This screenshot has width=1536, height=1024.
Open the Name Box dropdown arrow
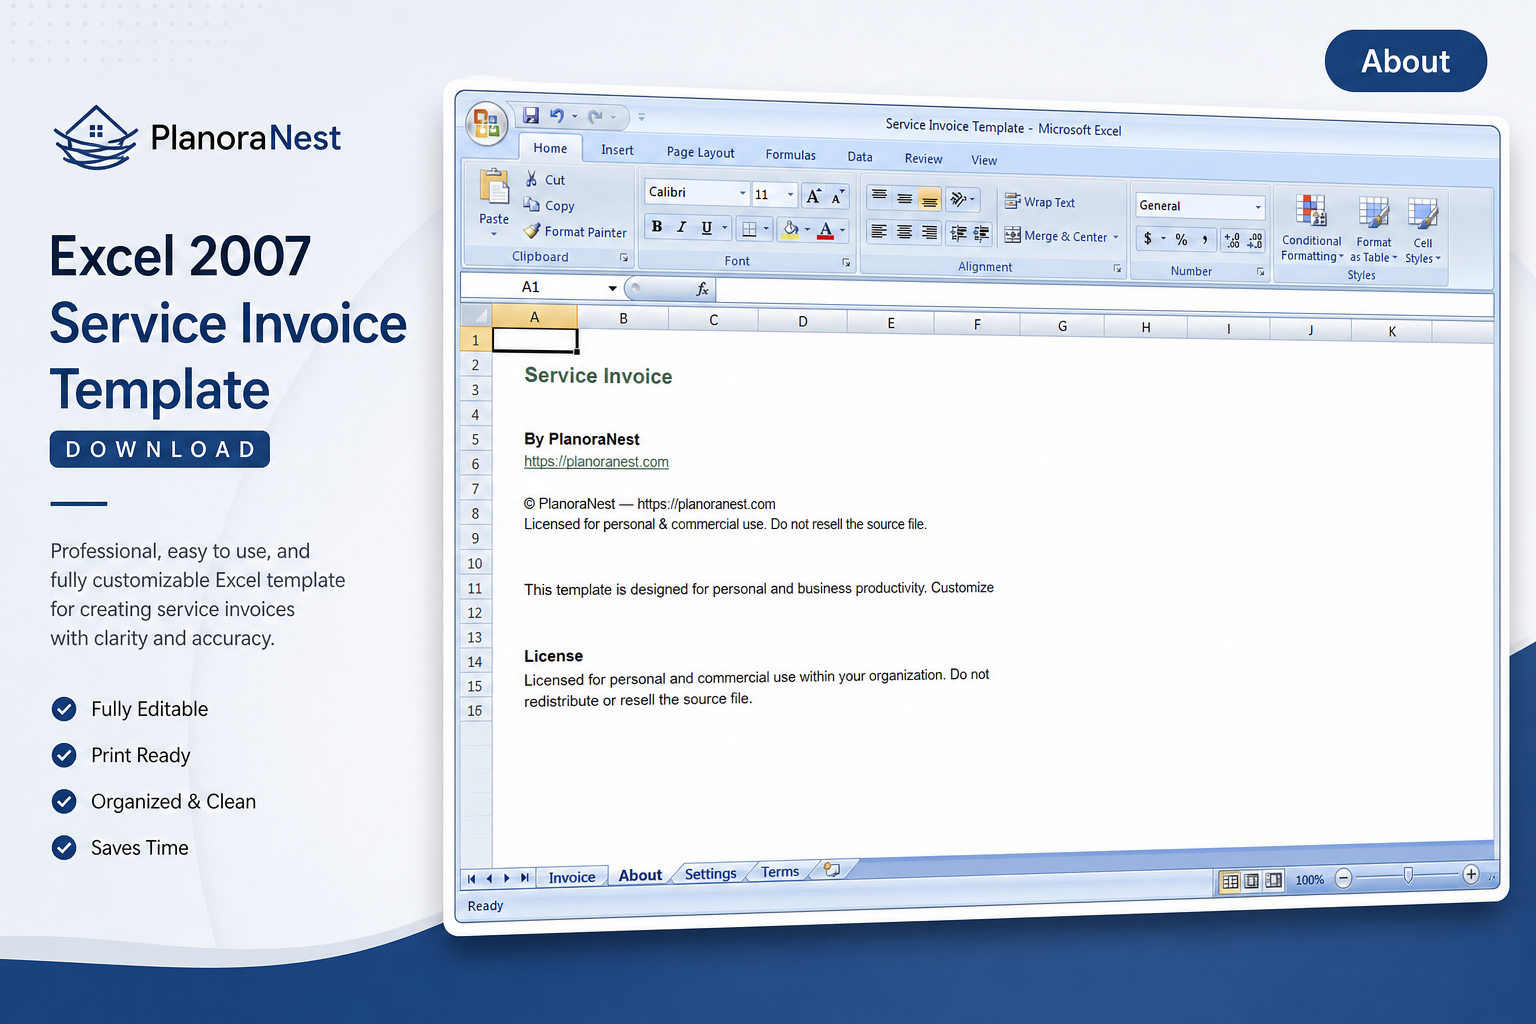pyautogui.click(x=613, y=288)
